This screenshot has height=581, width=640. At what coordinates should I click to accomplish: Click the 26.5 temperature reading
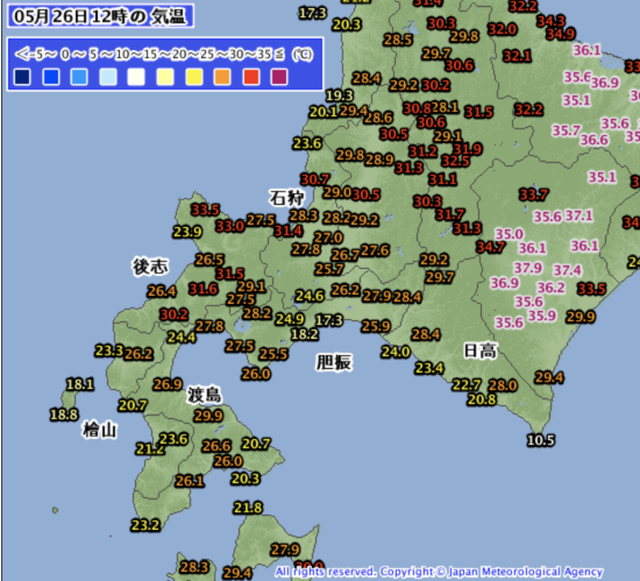pyautogui.click(x=209, y=260)
